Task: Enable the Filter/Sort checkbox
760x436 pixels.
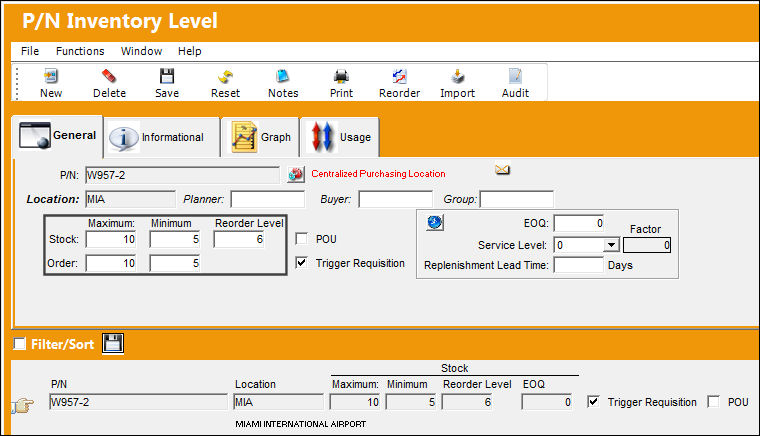Action: tap(20, 343)
